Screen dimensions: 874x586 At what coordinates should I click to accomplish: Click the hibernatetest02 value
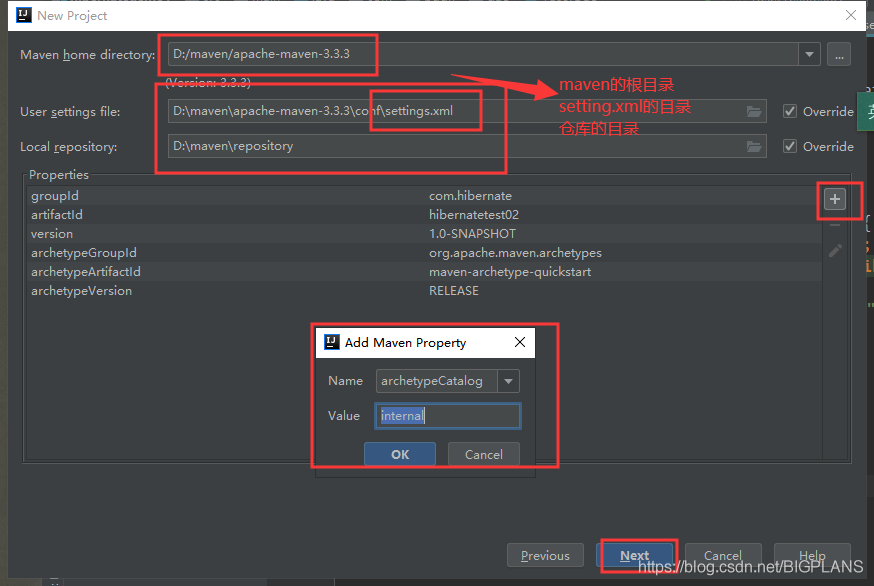point(474,215)
